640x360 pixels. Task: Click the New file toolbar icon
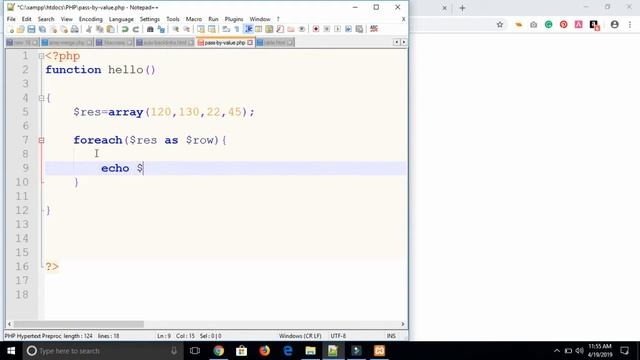tap(11, 29)
